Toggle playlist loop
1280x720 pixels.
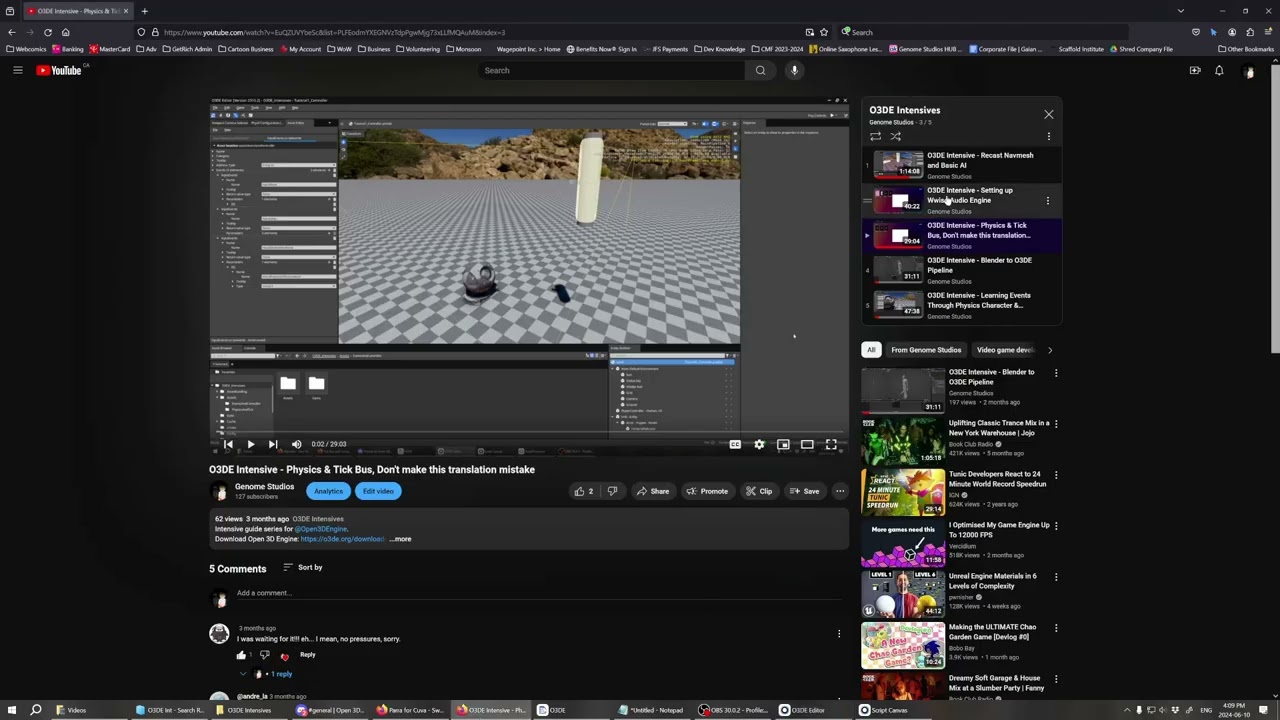875,136
